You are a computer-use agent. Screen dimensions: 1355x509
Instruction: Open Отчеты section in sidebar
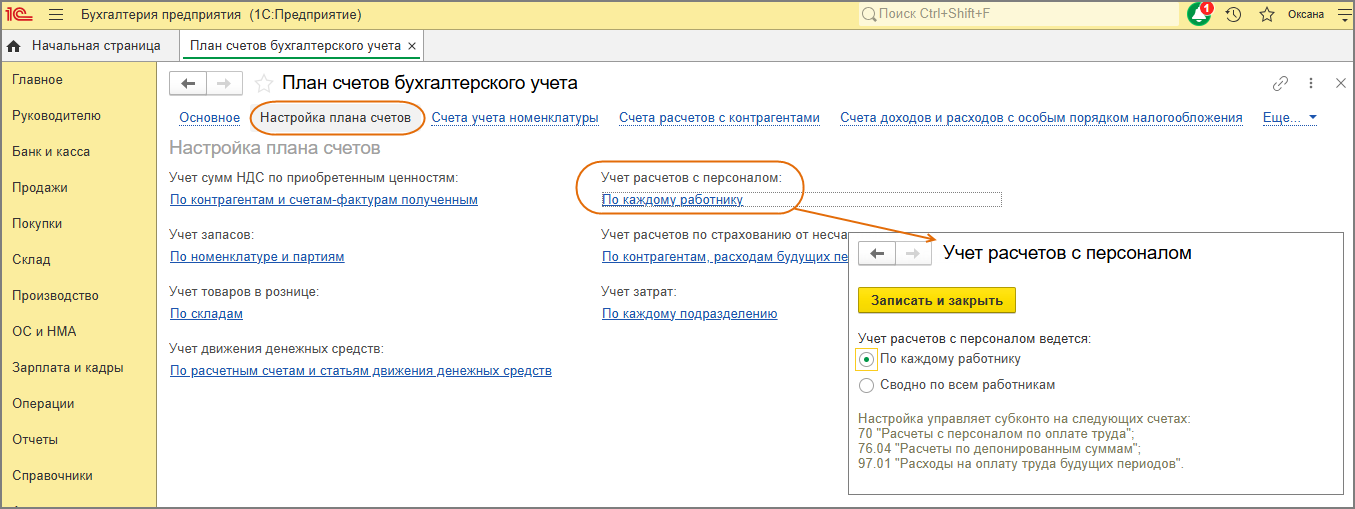[35, 440]
